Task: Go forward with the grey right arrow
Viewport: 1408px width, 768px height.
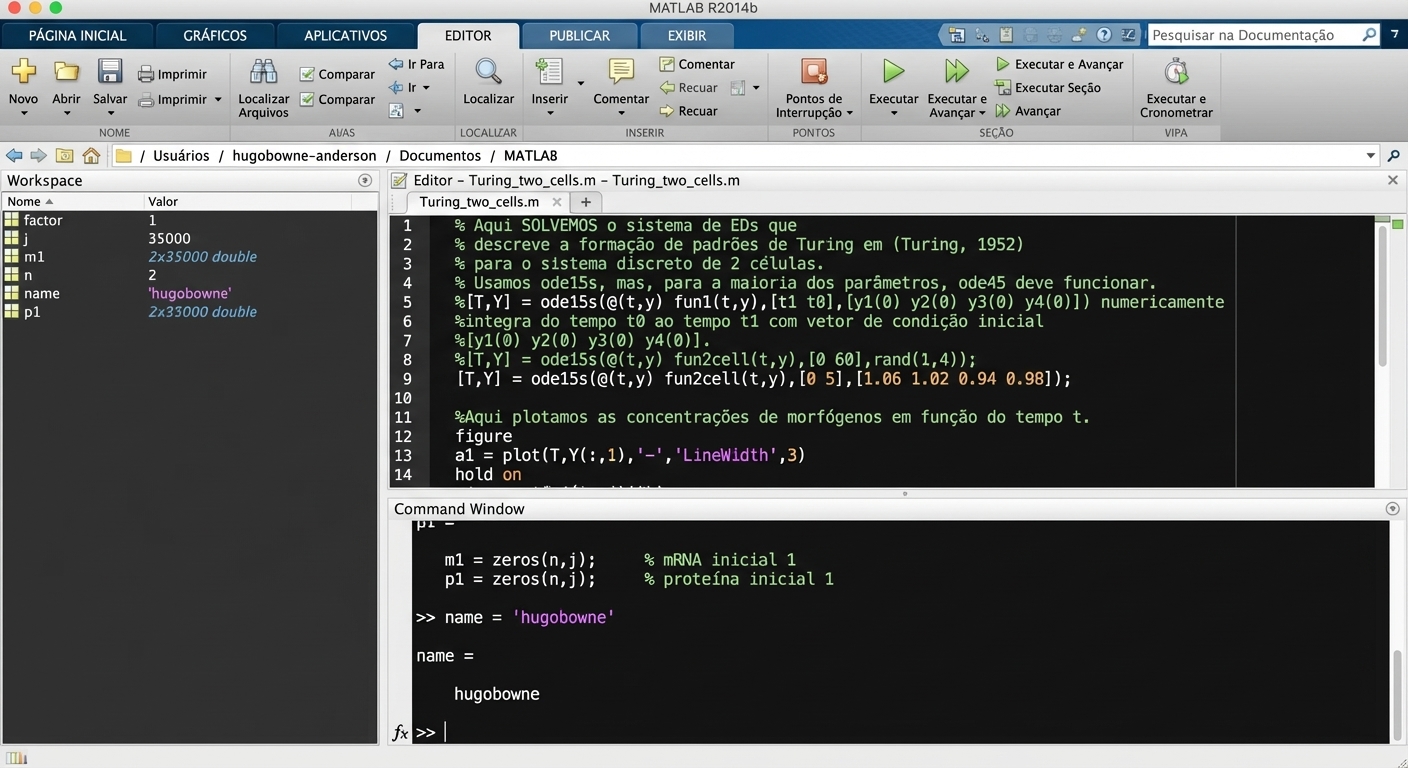Action: click(x=38, y=155)
